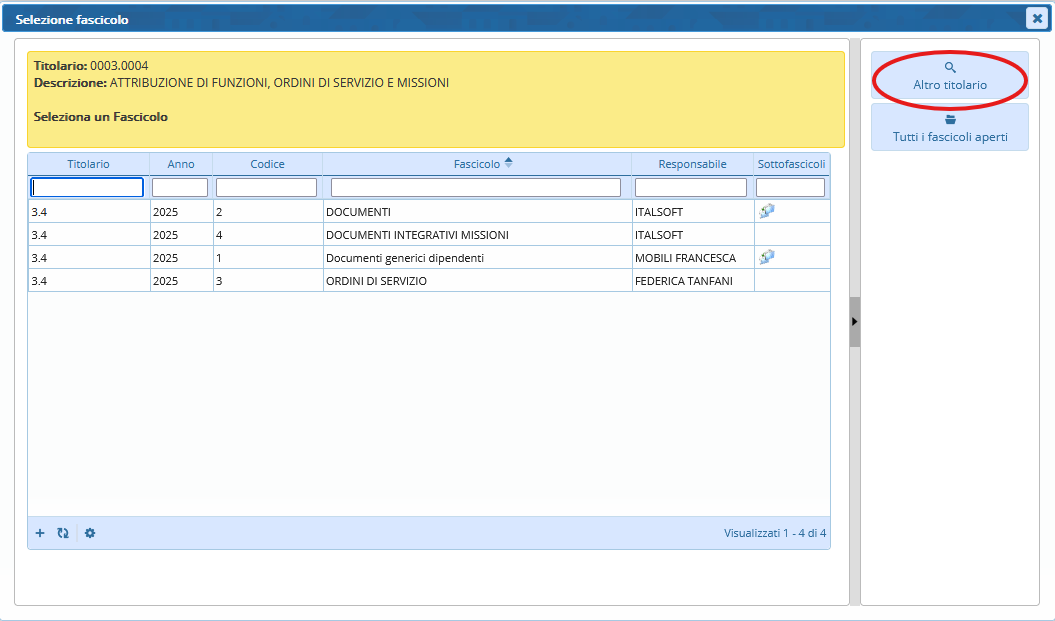
Task: Select the ORDINI DI SERVIZIO row
Action: point(376,281)
